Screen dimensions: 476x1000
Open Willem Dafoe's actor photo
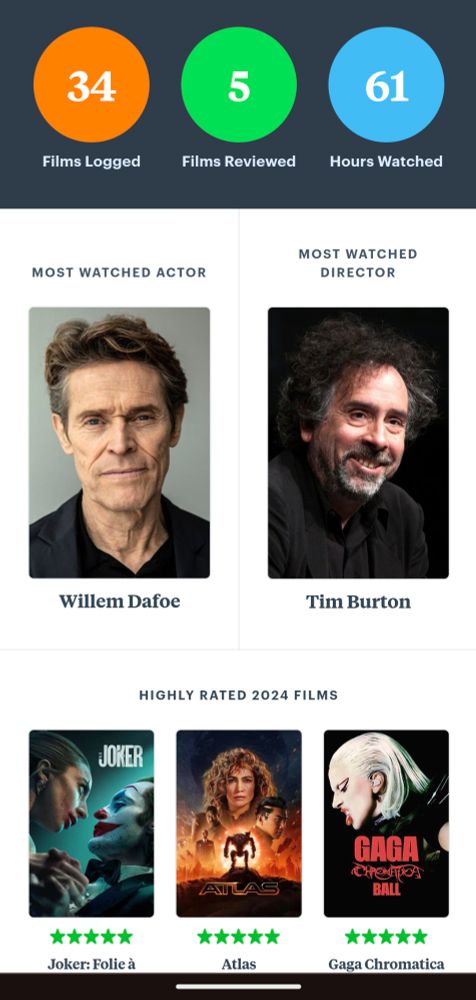click(119, 443)
